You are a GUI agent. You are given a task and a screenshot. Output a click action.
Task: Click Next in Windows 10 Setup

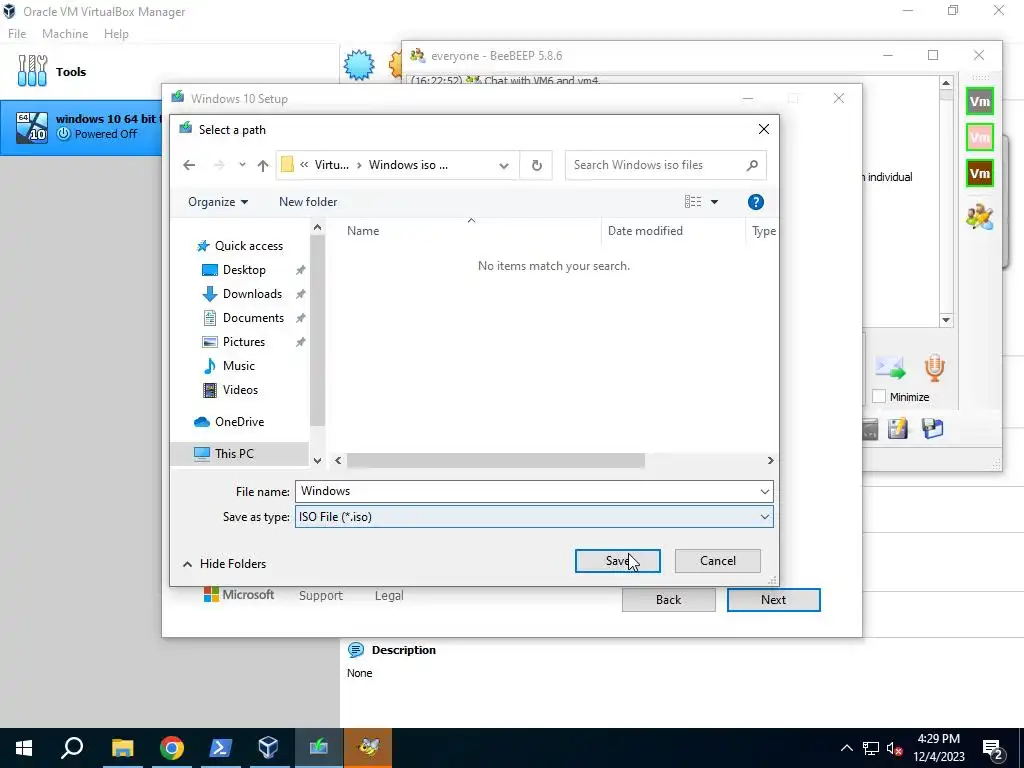pos(773,600)
